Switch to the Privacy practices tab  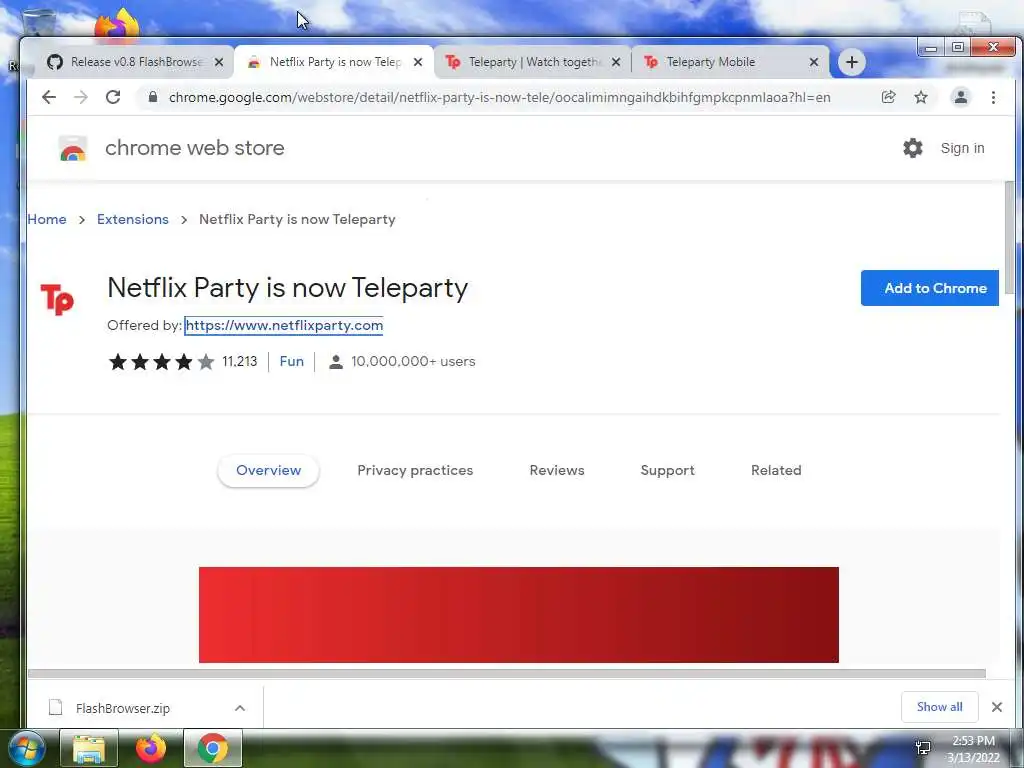click(415, 470)
